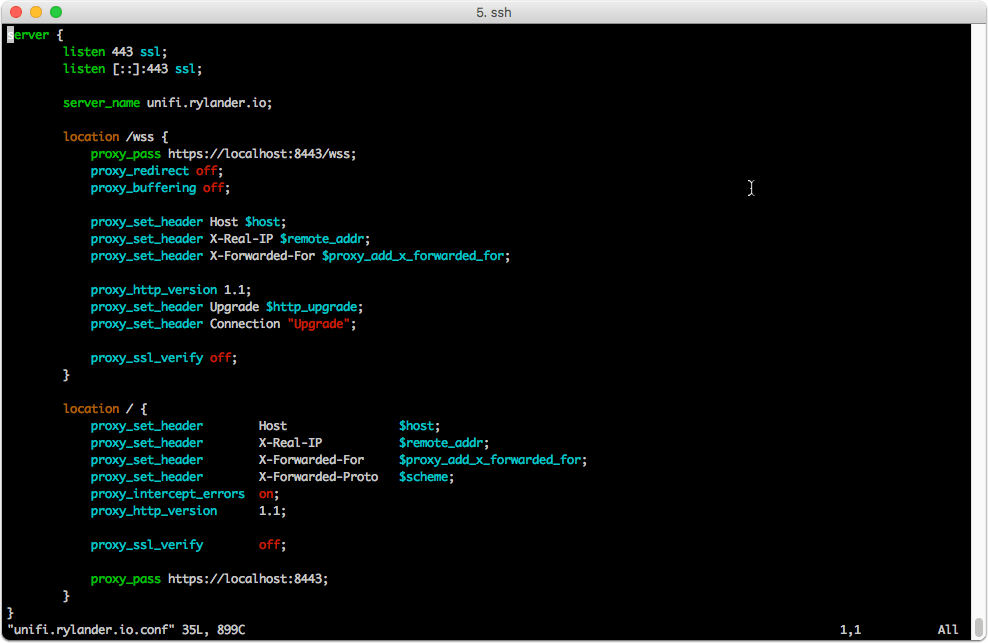Click the '$scheme;' variable

pyautogui.click(x=426, y=477)
